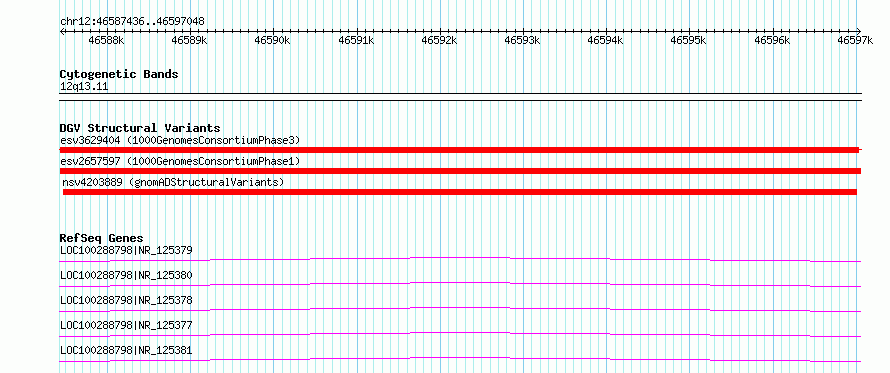The height and width of the screenshot is (373, 890).
Task: Select the nsv4203889 red variant bar
Action: pyautogui.click(x=460, y=192)
